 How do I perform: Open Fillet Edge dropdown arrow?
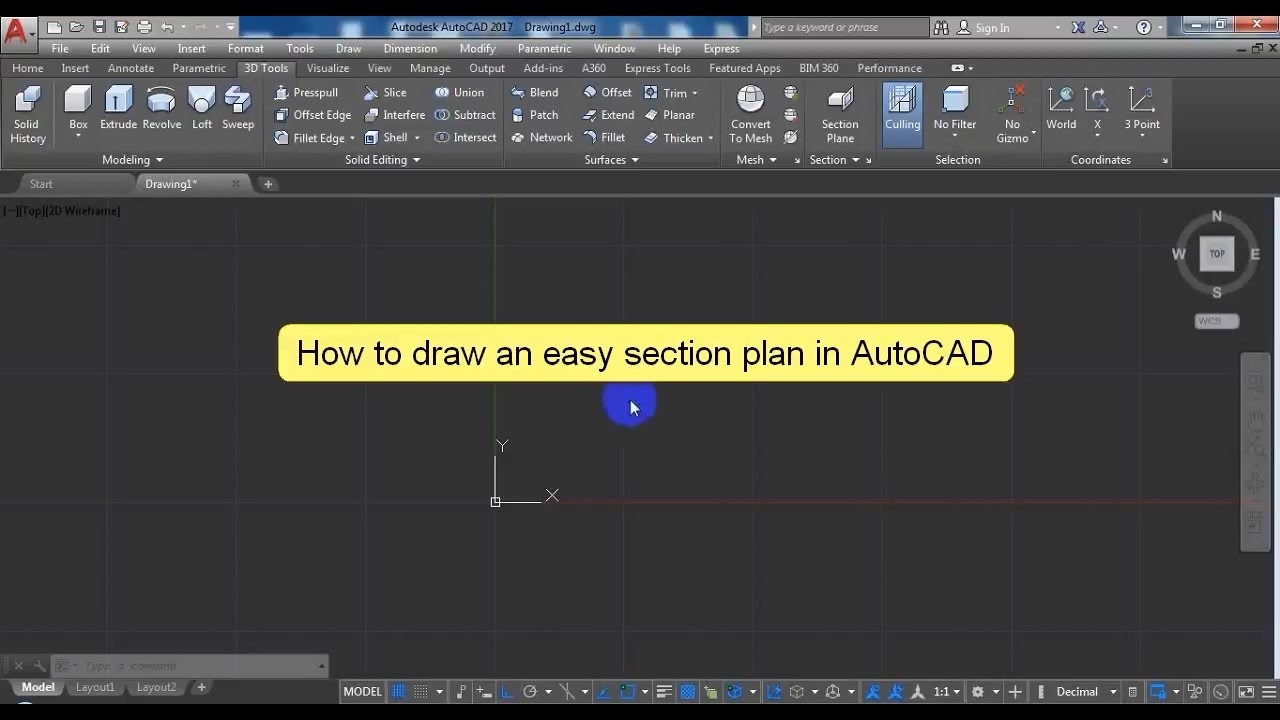(x=352, y=139)
